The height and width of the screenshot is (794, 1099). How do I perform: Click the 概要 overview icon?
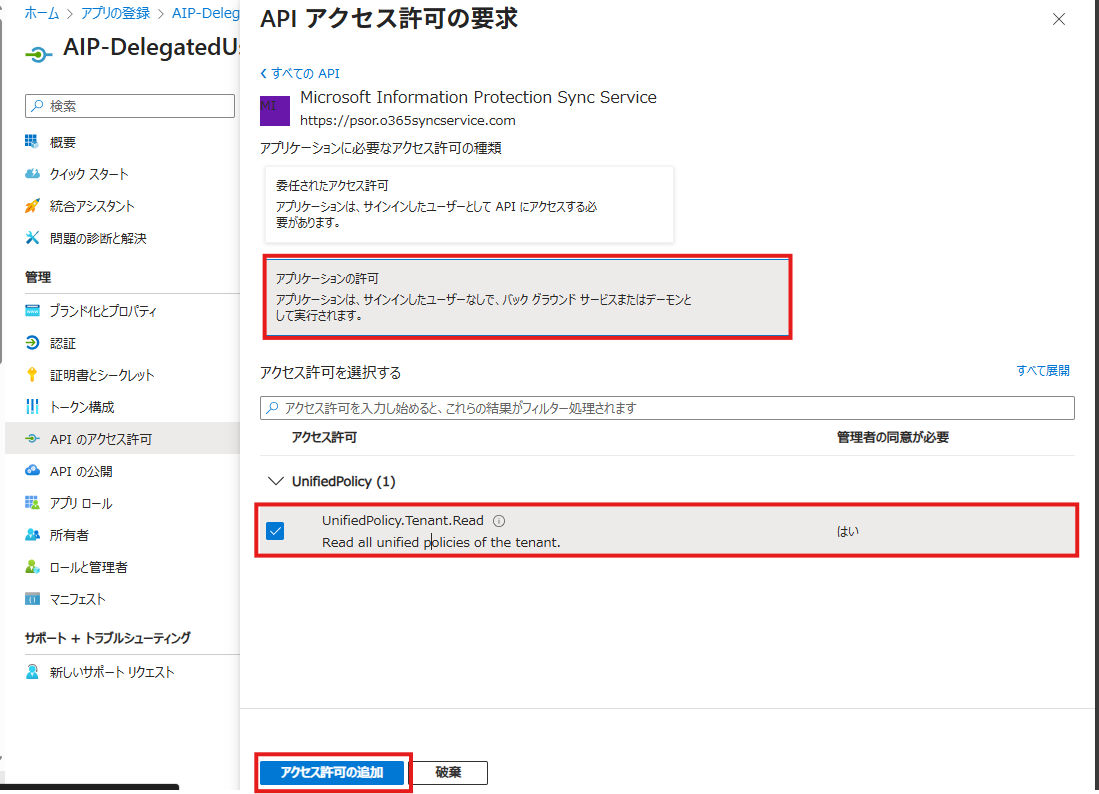(x=32, y=142)
